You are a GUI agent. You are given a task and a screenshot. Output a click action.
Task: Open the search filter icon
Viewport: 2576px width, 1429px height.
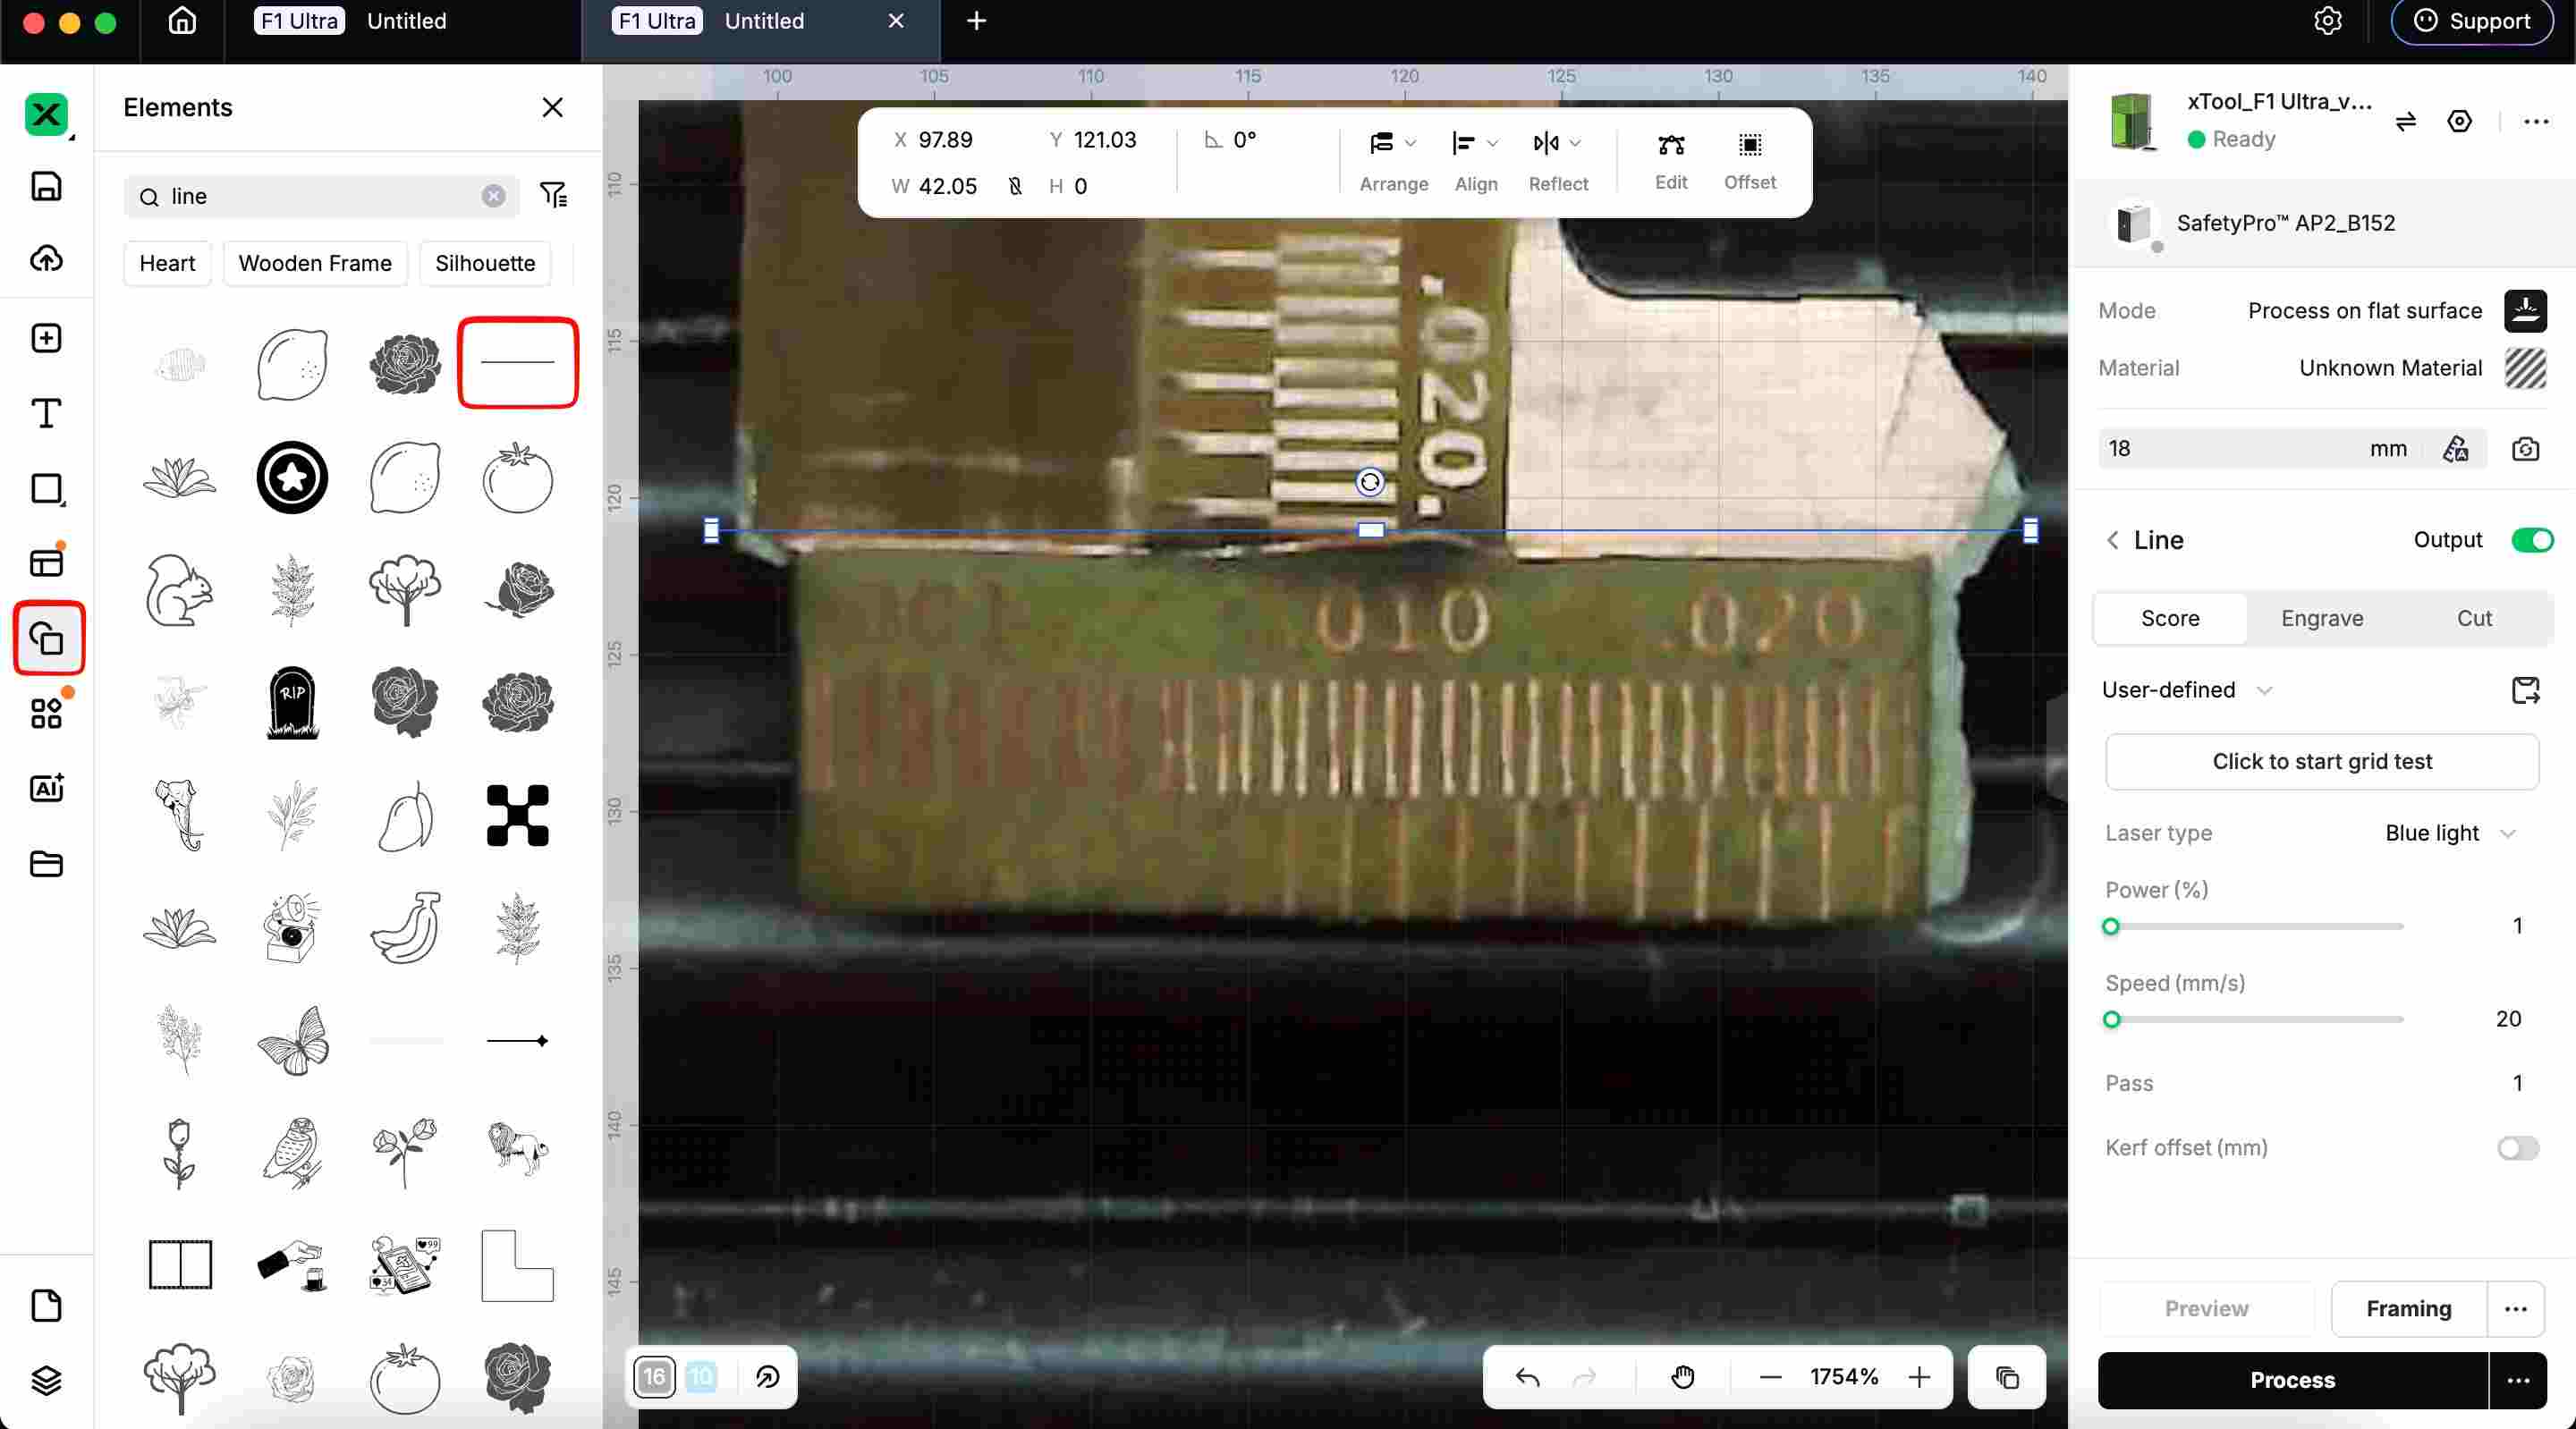click(553, 195)
